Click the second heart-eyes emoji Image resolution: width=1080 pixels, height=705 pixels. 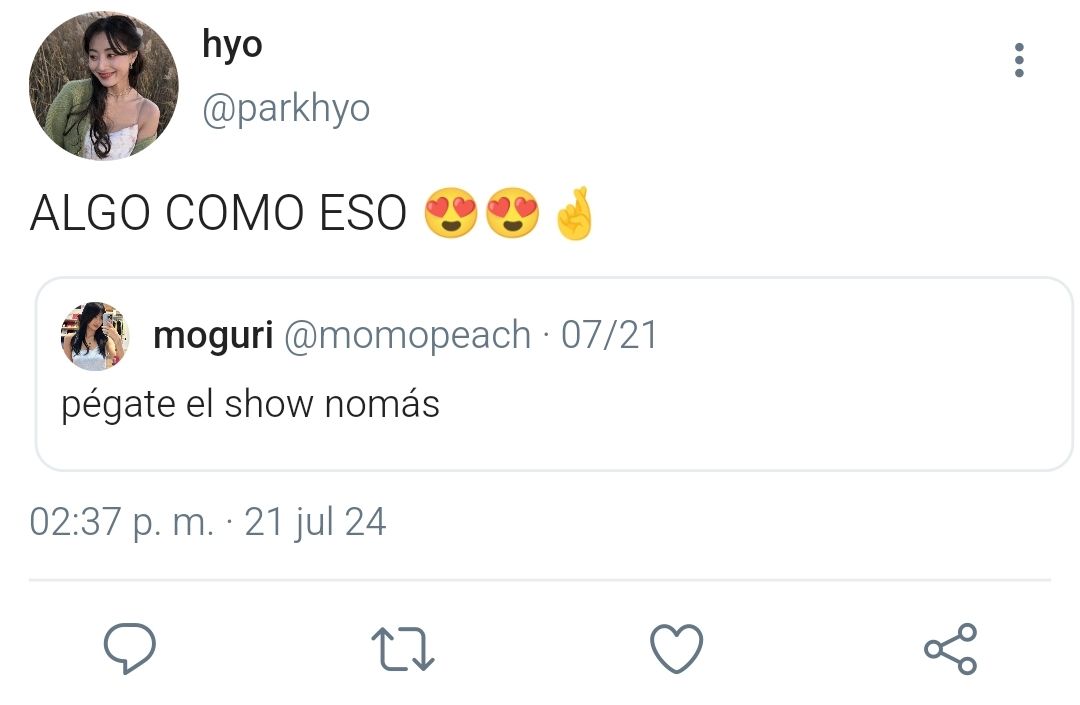click(x=512, y=213)
